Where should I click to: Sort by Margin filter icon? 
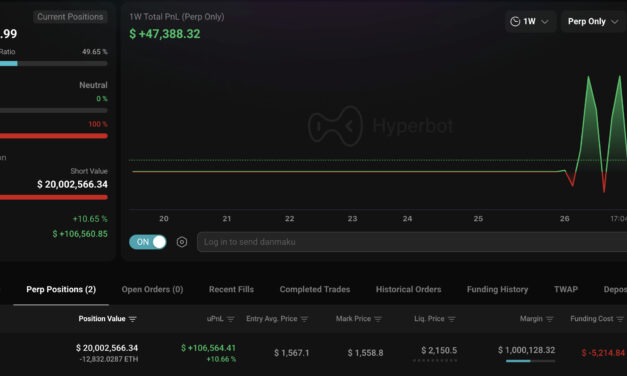tap(549, 319)
